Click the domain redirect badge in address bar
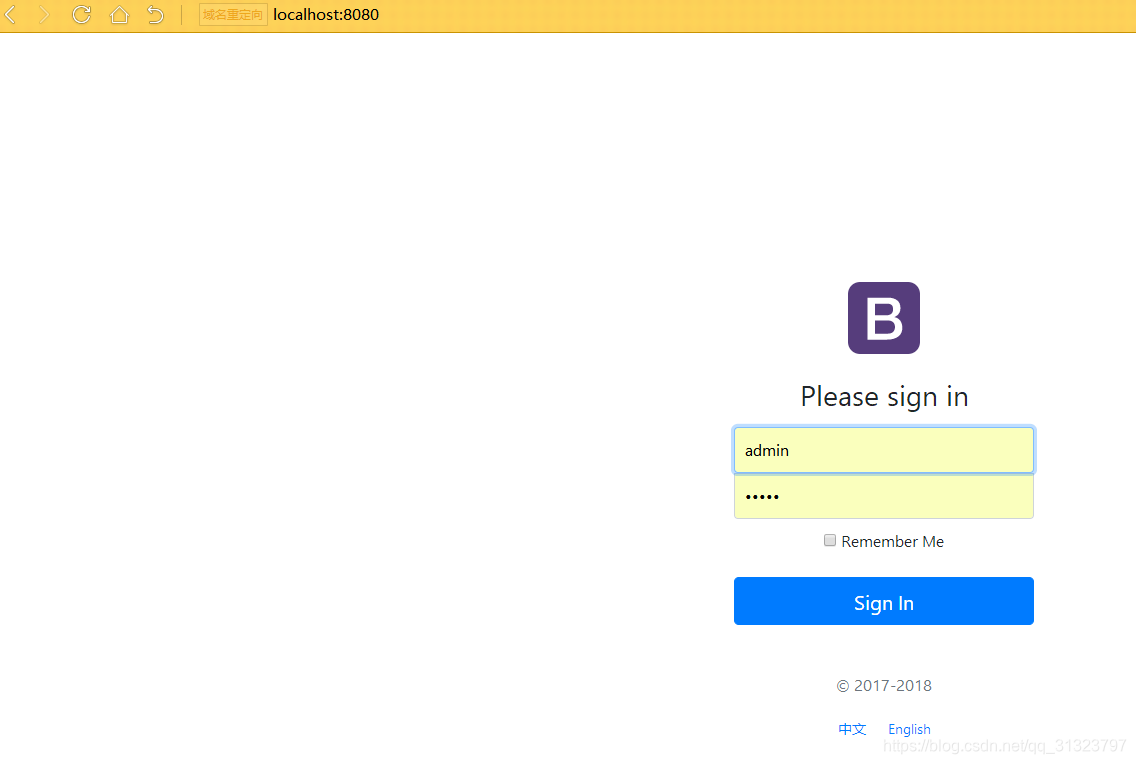 [233, 14]
